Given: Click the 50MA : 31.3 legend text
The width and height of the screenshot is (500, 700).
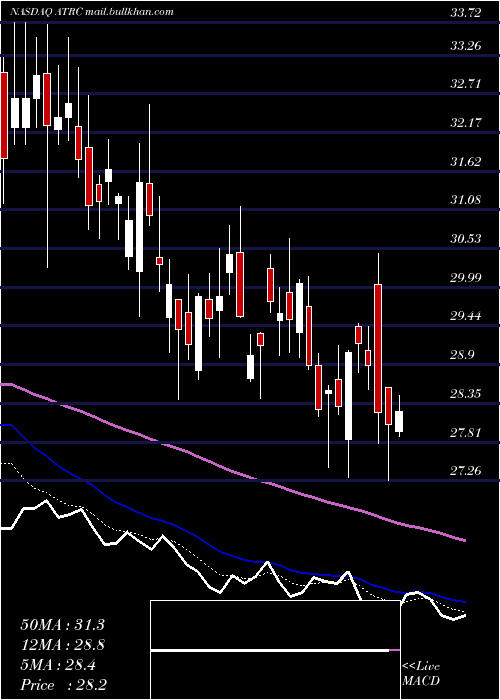Looking at the screenshot, I should (x=62, y=625).
